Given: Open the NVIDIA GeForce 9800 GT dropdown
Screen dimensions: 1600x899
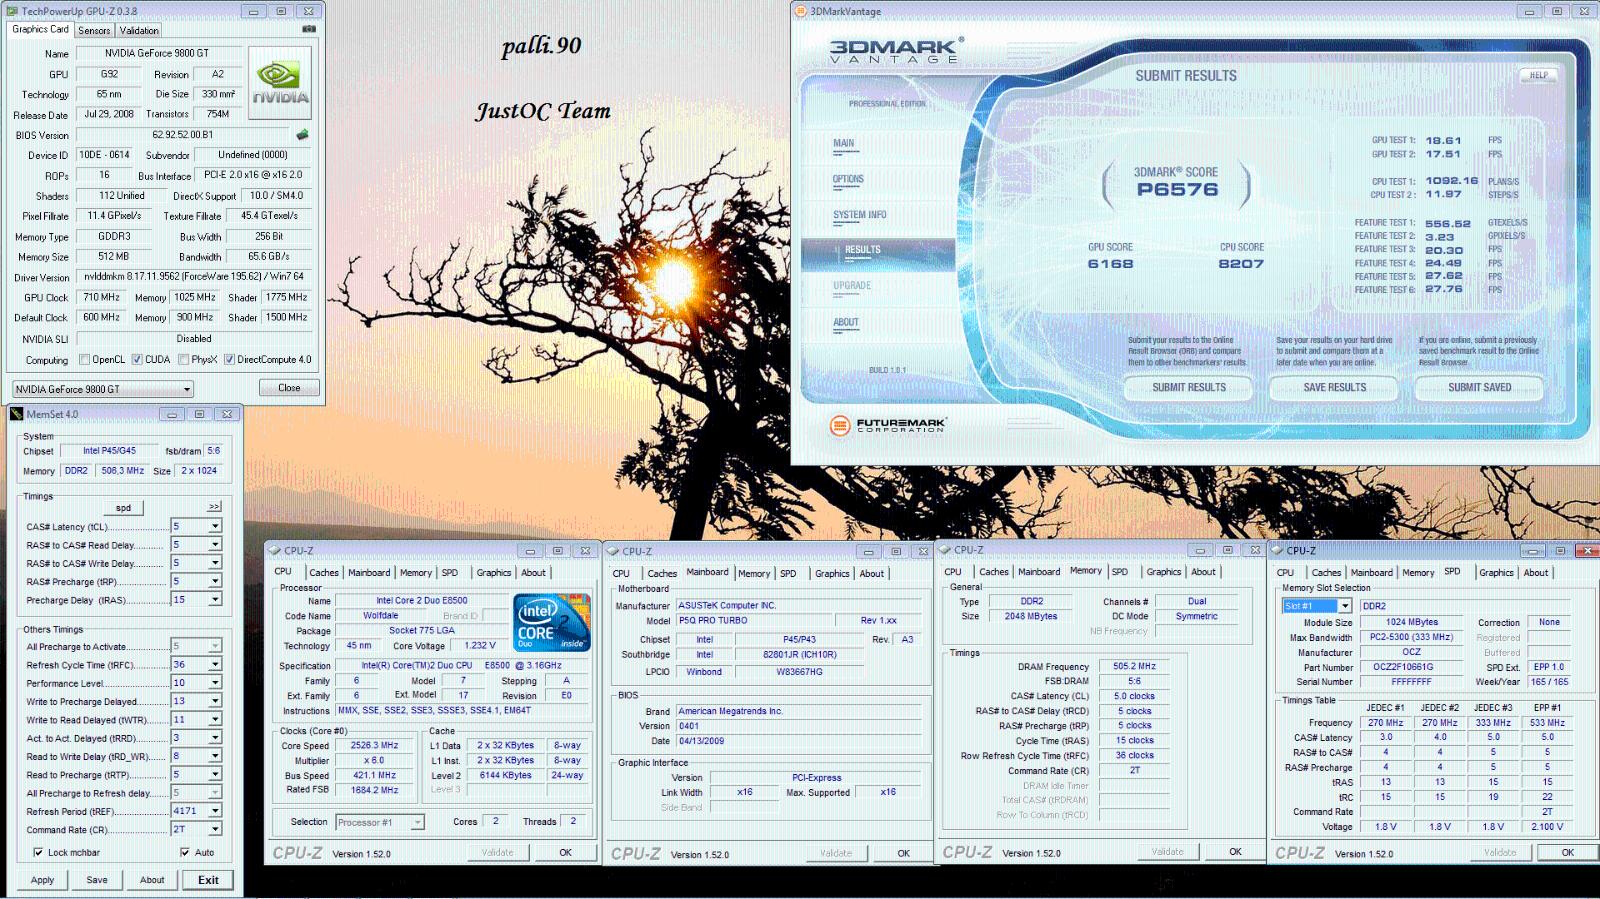Looking at the screenshot, I should (102, 389).
